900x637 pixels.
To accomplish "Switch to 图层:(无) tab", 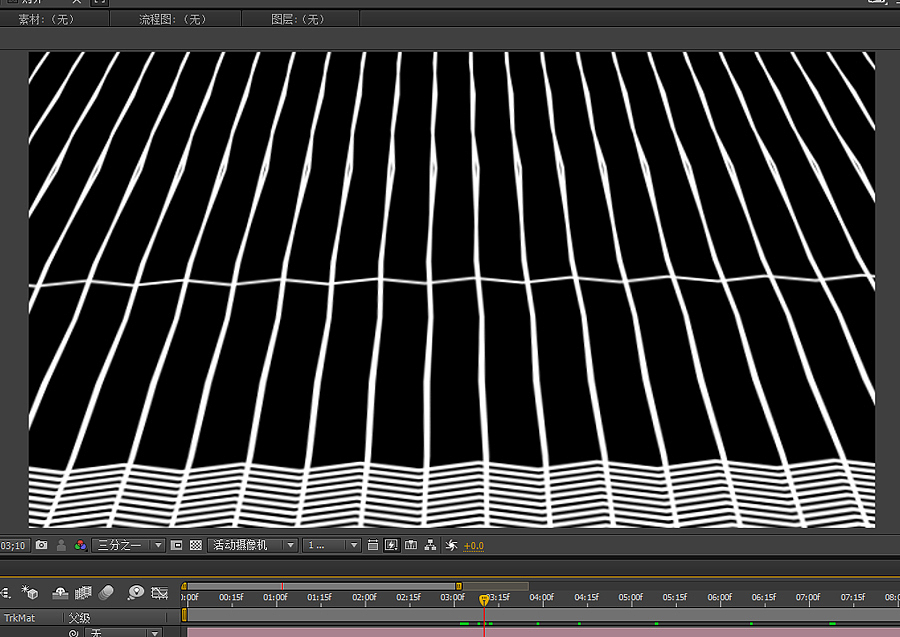I will click(298, 19).
